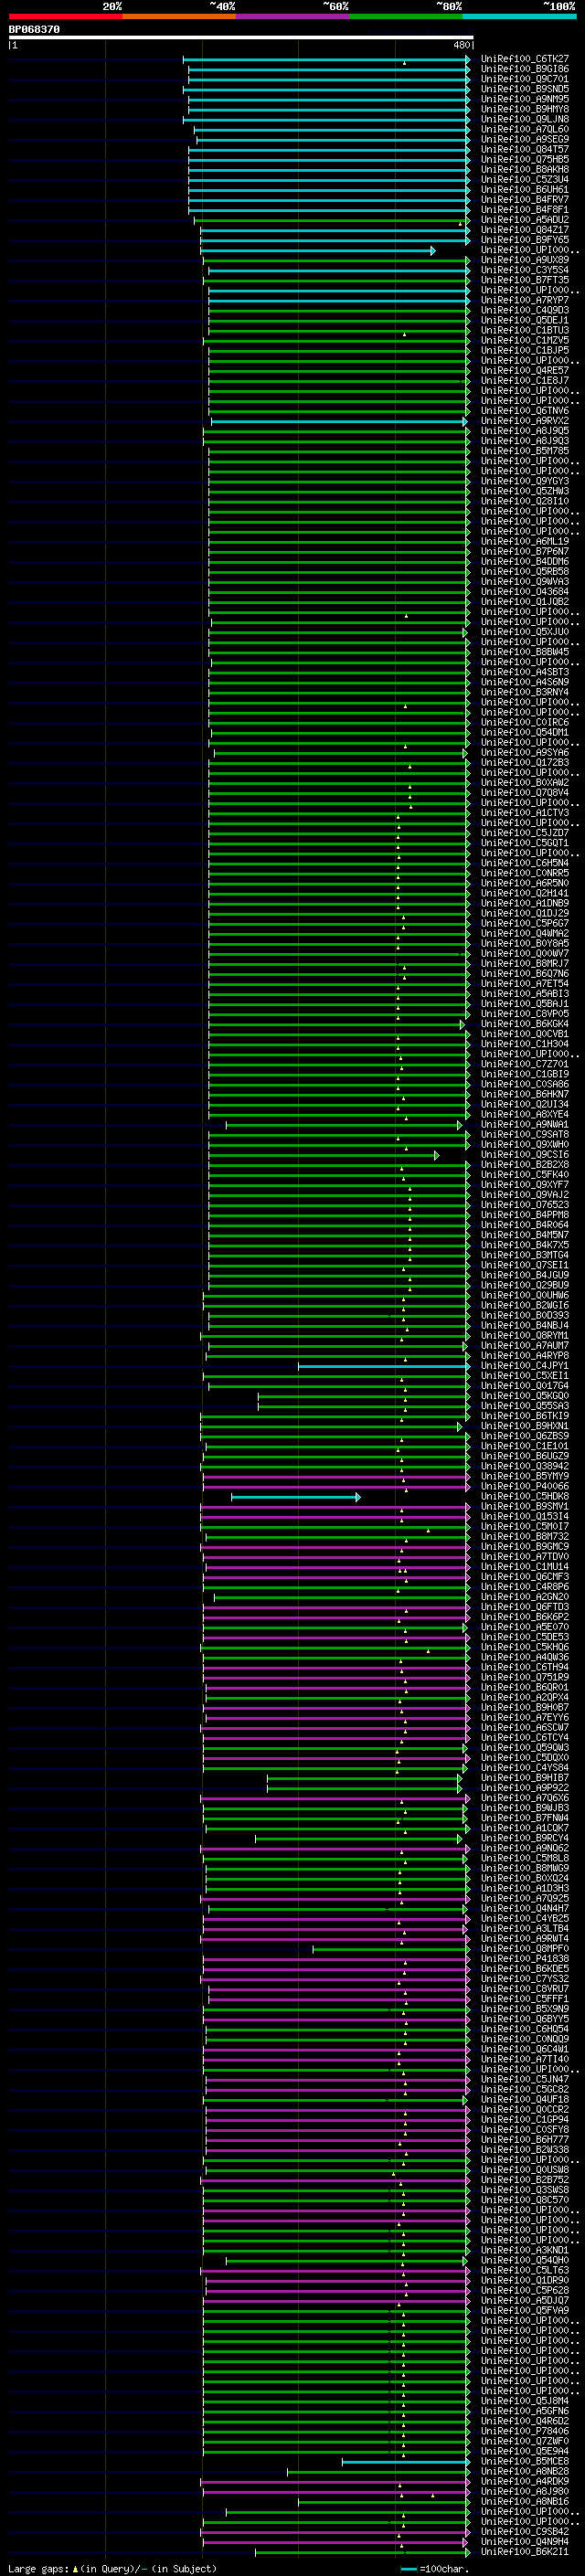
Task: Click the UniRef100_Q75H85 entry
Action: [525, 160]
